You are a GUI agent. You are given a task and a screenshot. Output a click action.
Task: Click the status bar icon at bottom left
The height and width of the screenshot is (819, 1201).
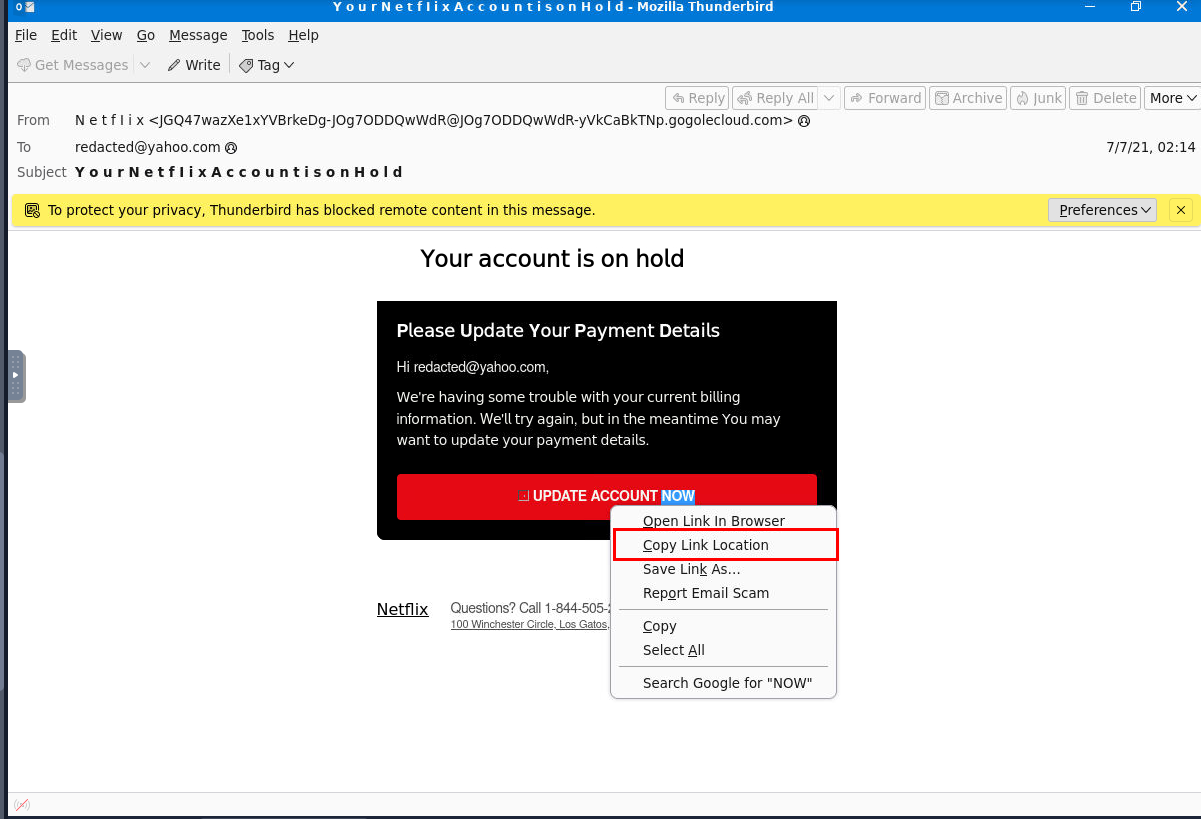(21, 805)
